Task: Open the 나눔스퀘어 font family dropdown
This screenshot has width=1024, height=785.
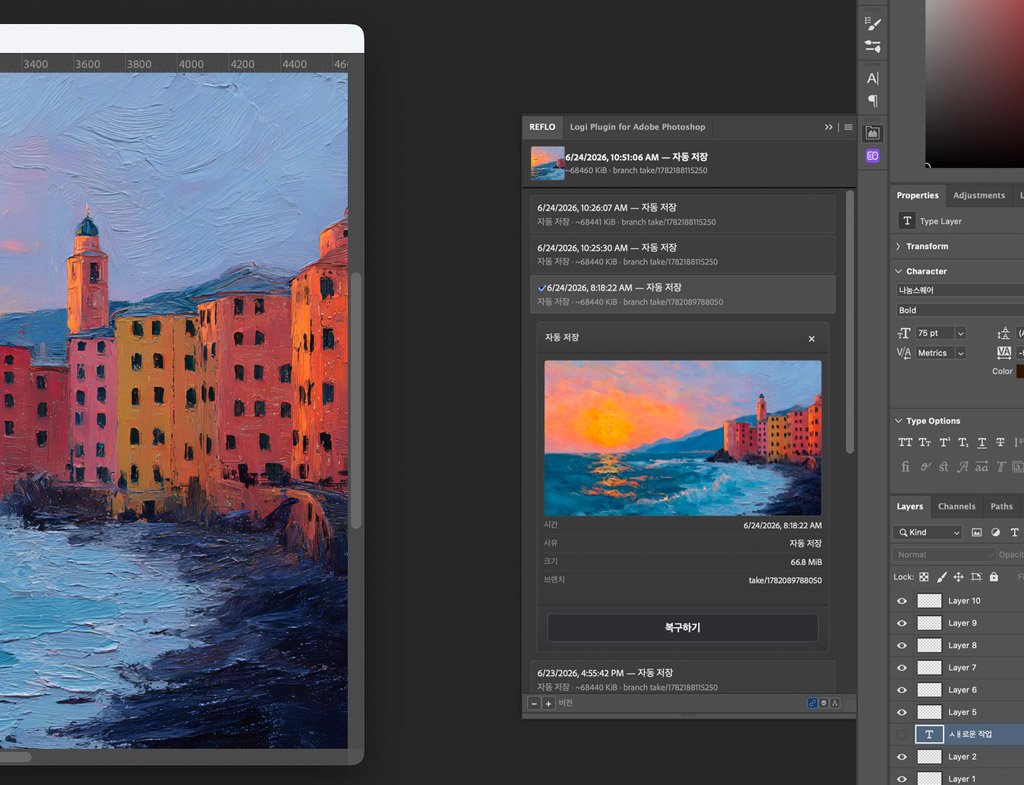Action: click(x=960, y=290)
